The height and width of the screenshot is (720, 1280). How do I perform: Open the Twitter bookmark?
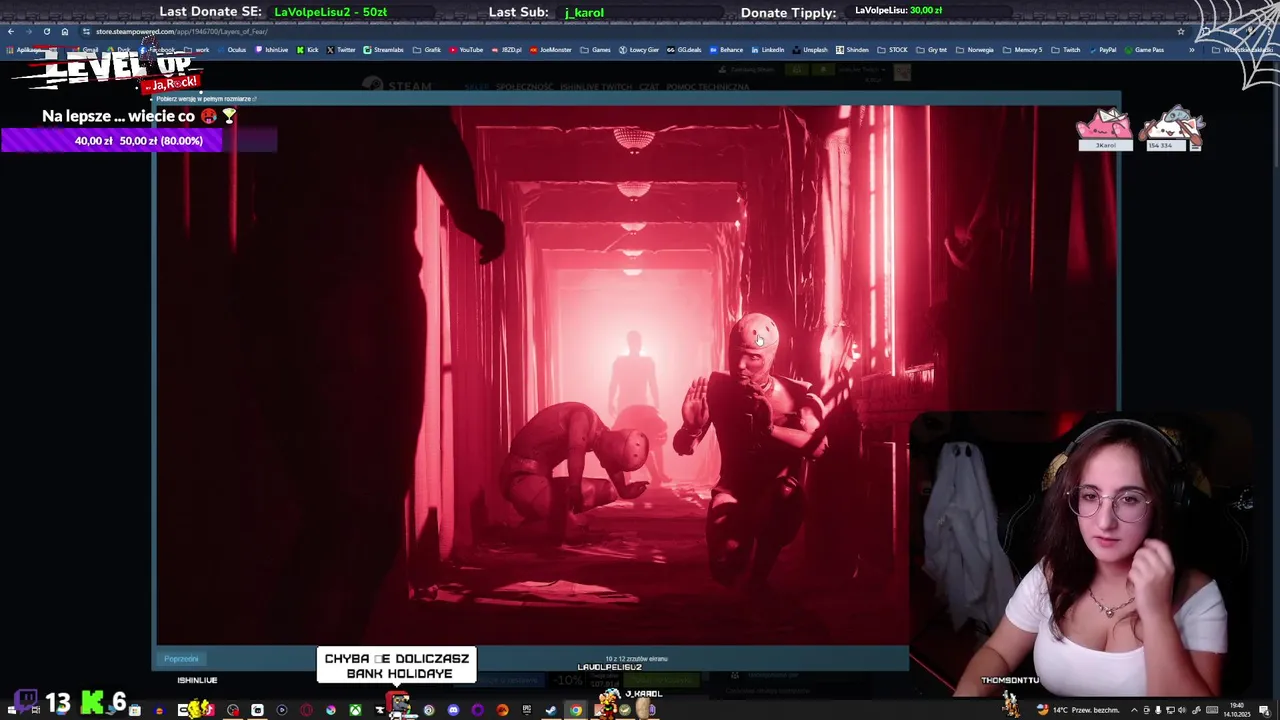pyautogui.click(x=341, y=50)
